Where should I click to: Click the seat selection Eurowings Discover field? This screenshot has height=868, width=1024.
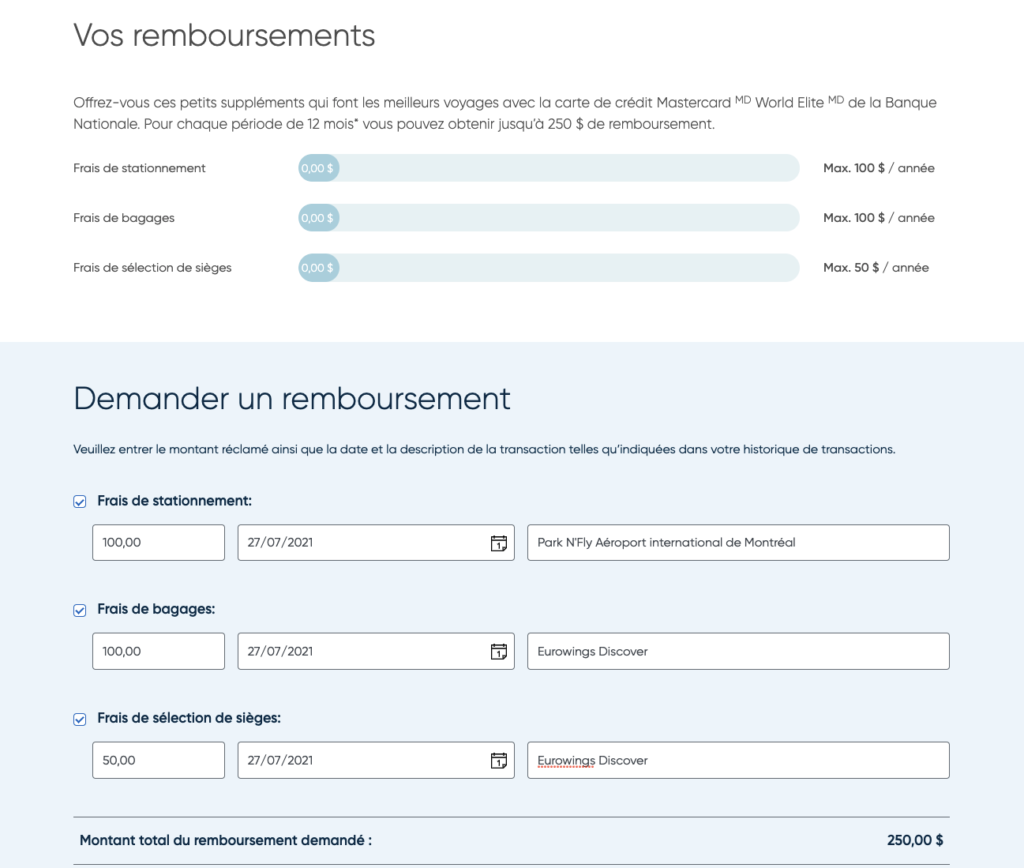pyautogui.click(x=738, y=760)
